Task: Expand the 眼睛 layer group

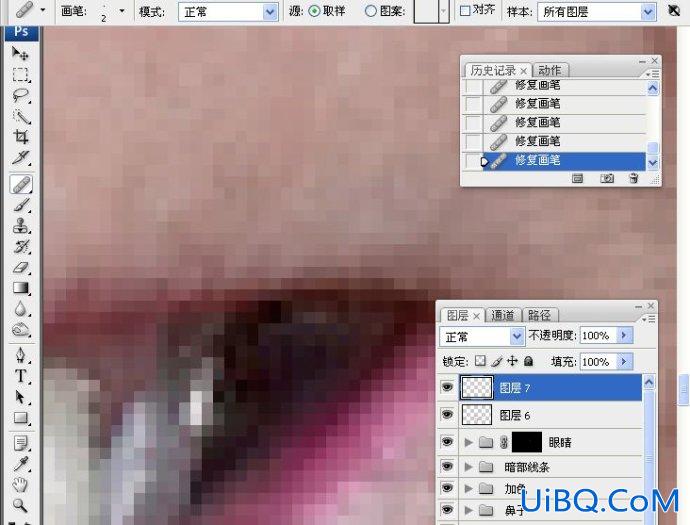Action: click(469, 442)
